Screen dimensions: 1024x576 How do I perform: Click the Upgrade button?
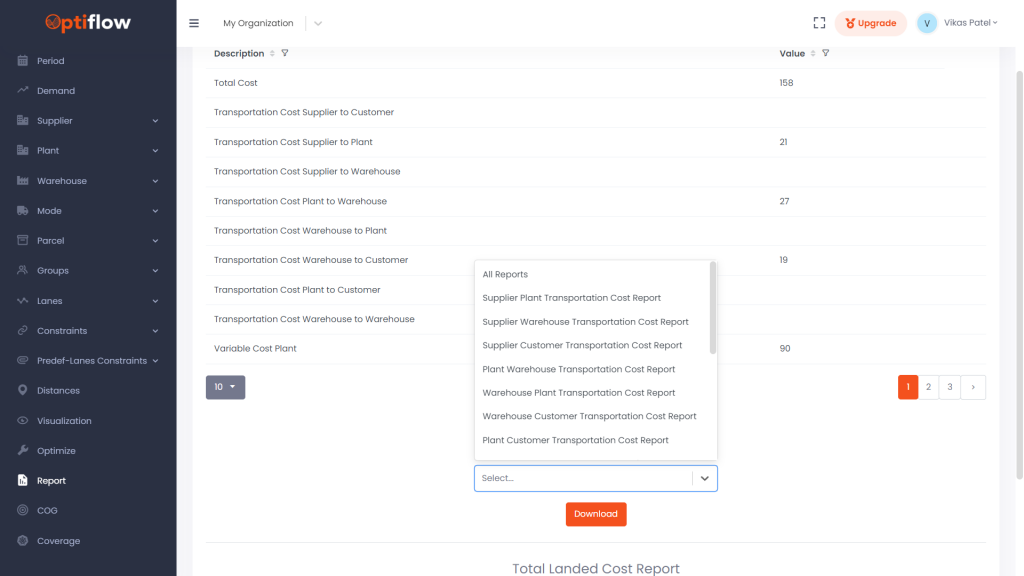[870, 23]
